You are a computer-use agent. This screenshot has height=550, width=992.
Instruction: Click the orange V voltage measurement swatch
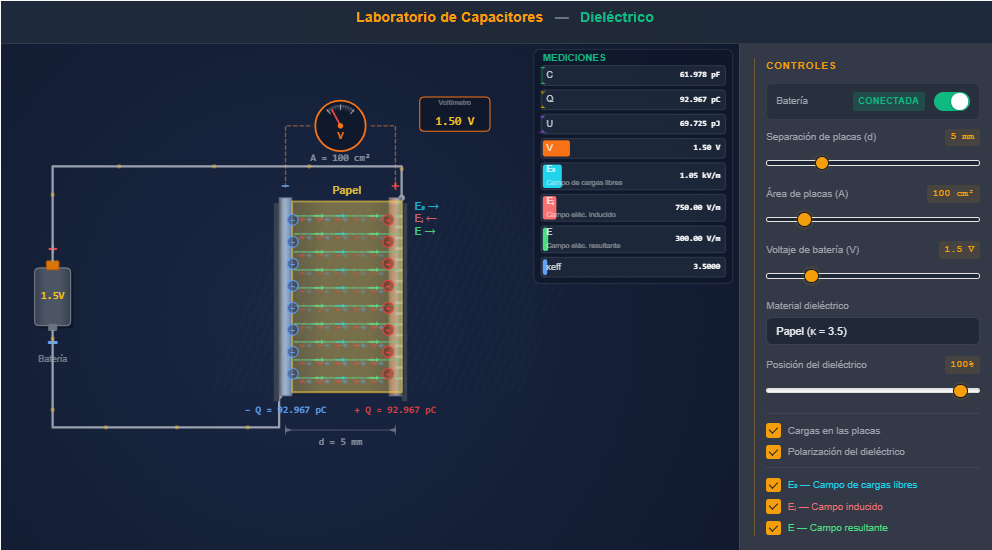click(x=556, y=148)
